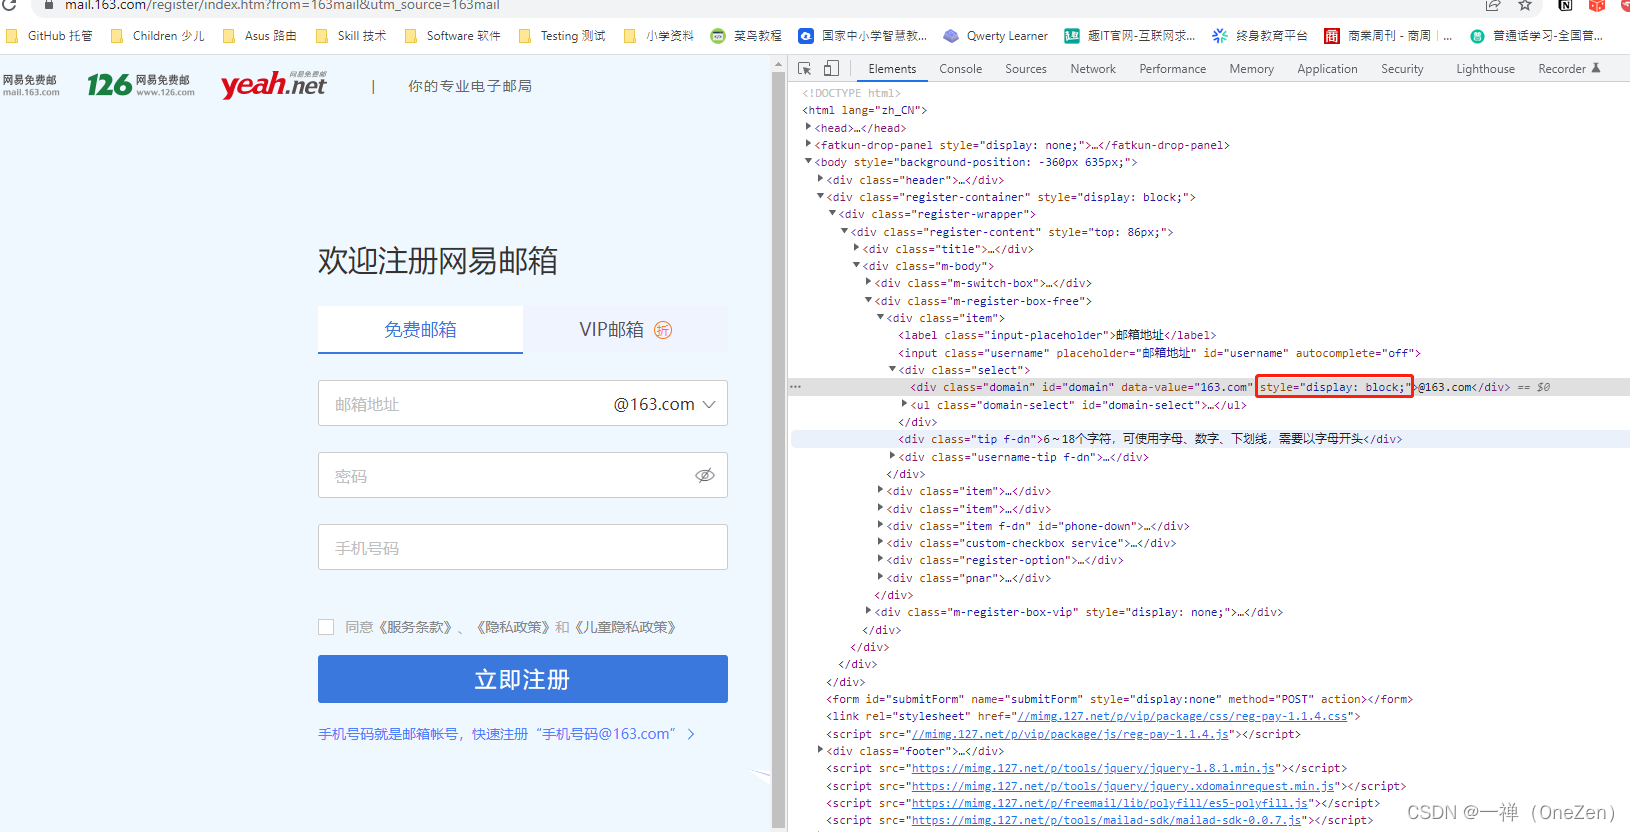The image size is (1630, 832).
Task: Click the yeah.net logo
Action: pyautogui.click(x=274, y=84)
